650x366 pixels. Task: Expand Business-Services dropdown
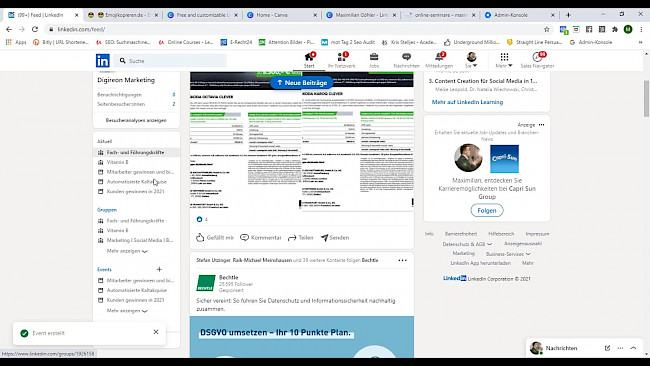coord(508,254)
